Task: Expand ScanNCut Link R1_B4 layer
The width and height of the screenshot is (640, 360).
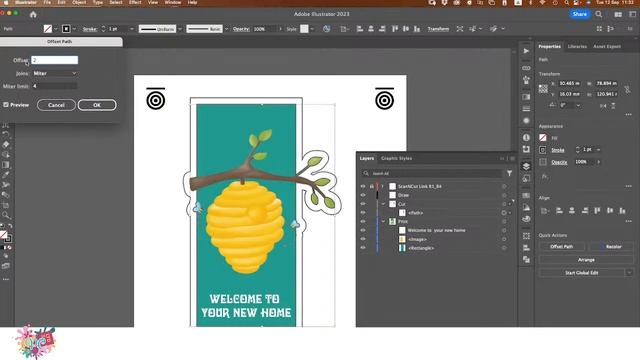Action: [383, 186]
